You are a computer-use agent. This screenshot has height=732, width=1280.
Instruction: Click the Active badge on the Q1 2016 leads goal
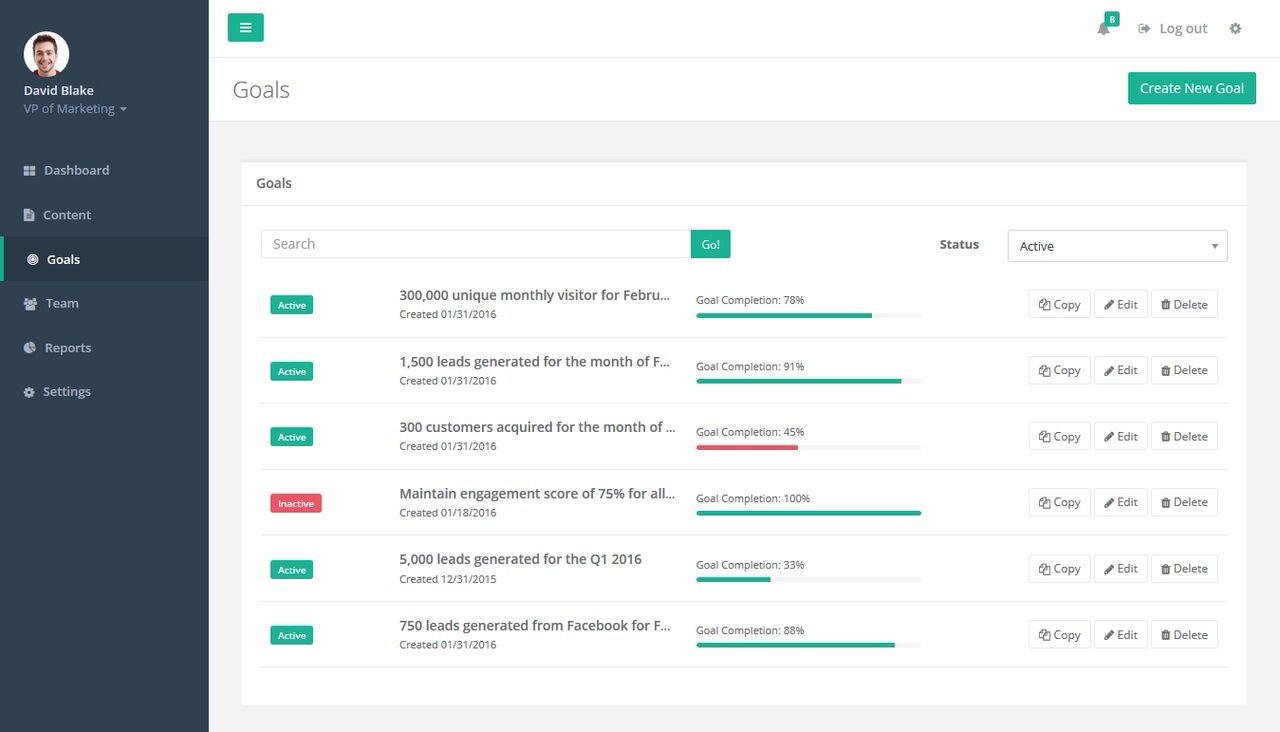pos(291,569)
